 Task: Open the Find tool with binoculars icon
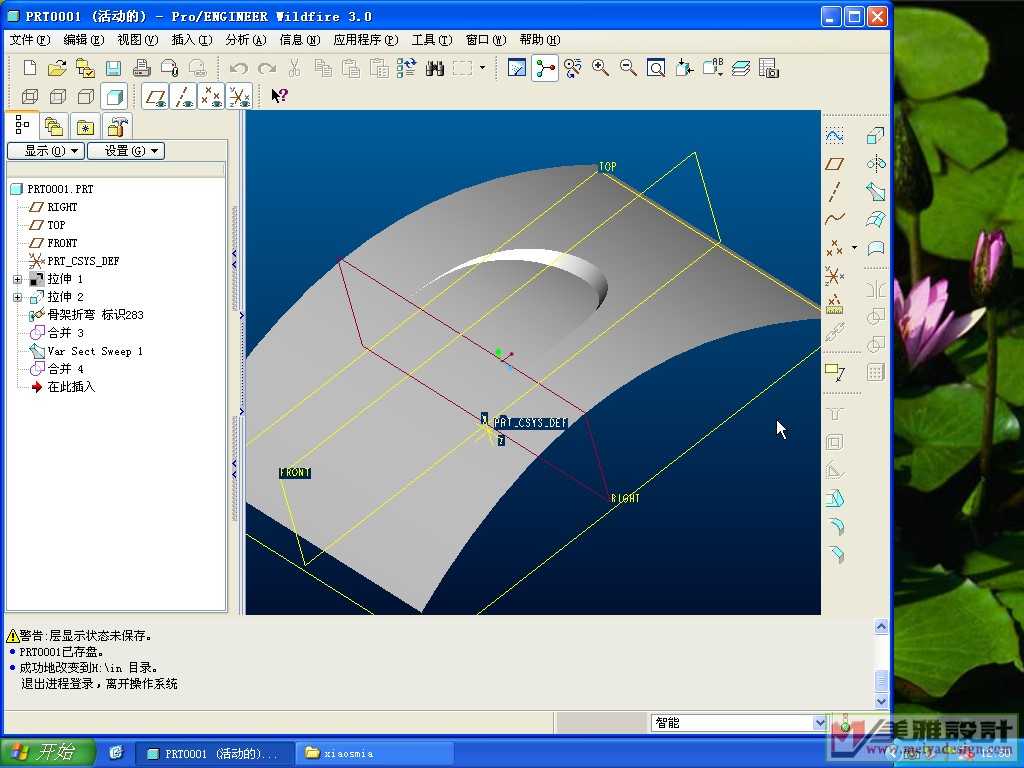tap(434, 68)
